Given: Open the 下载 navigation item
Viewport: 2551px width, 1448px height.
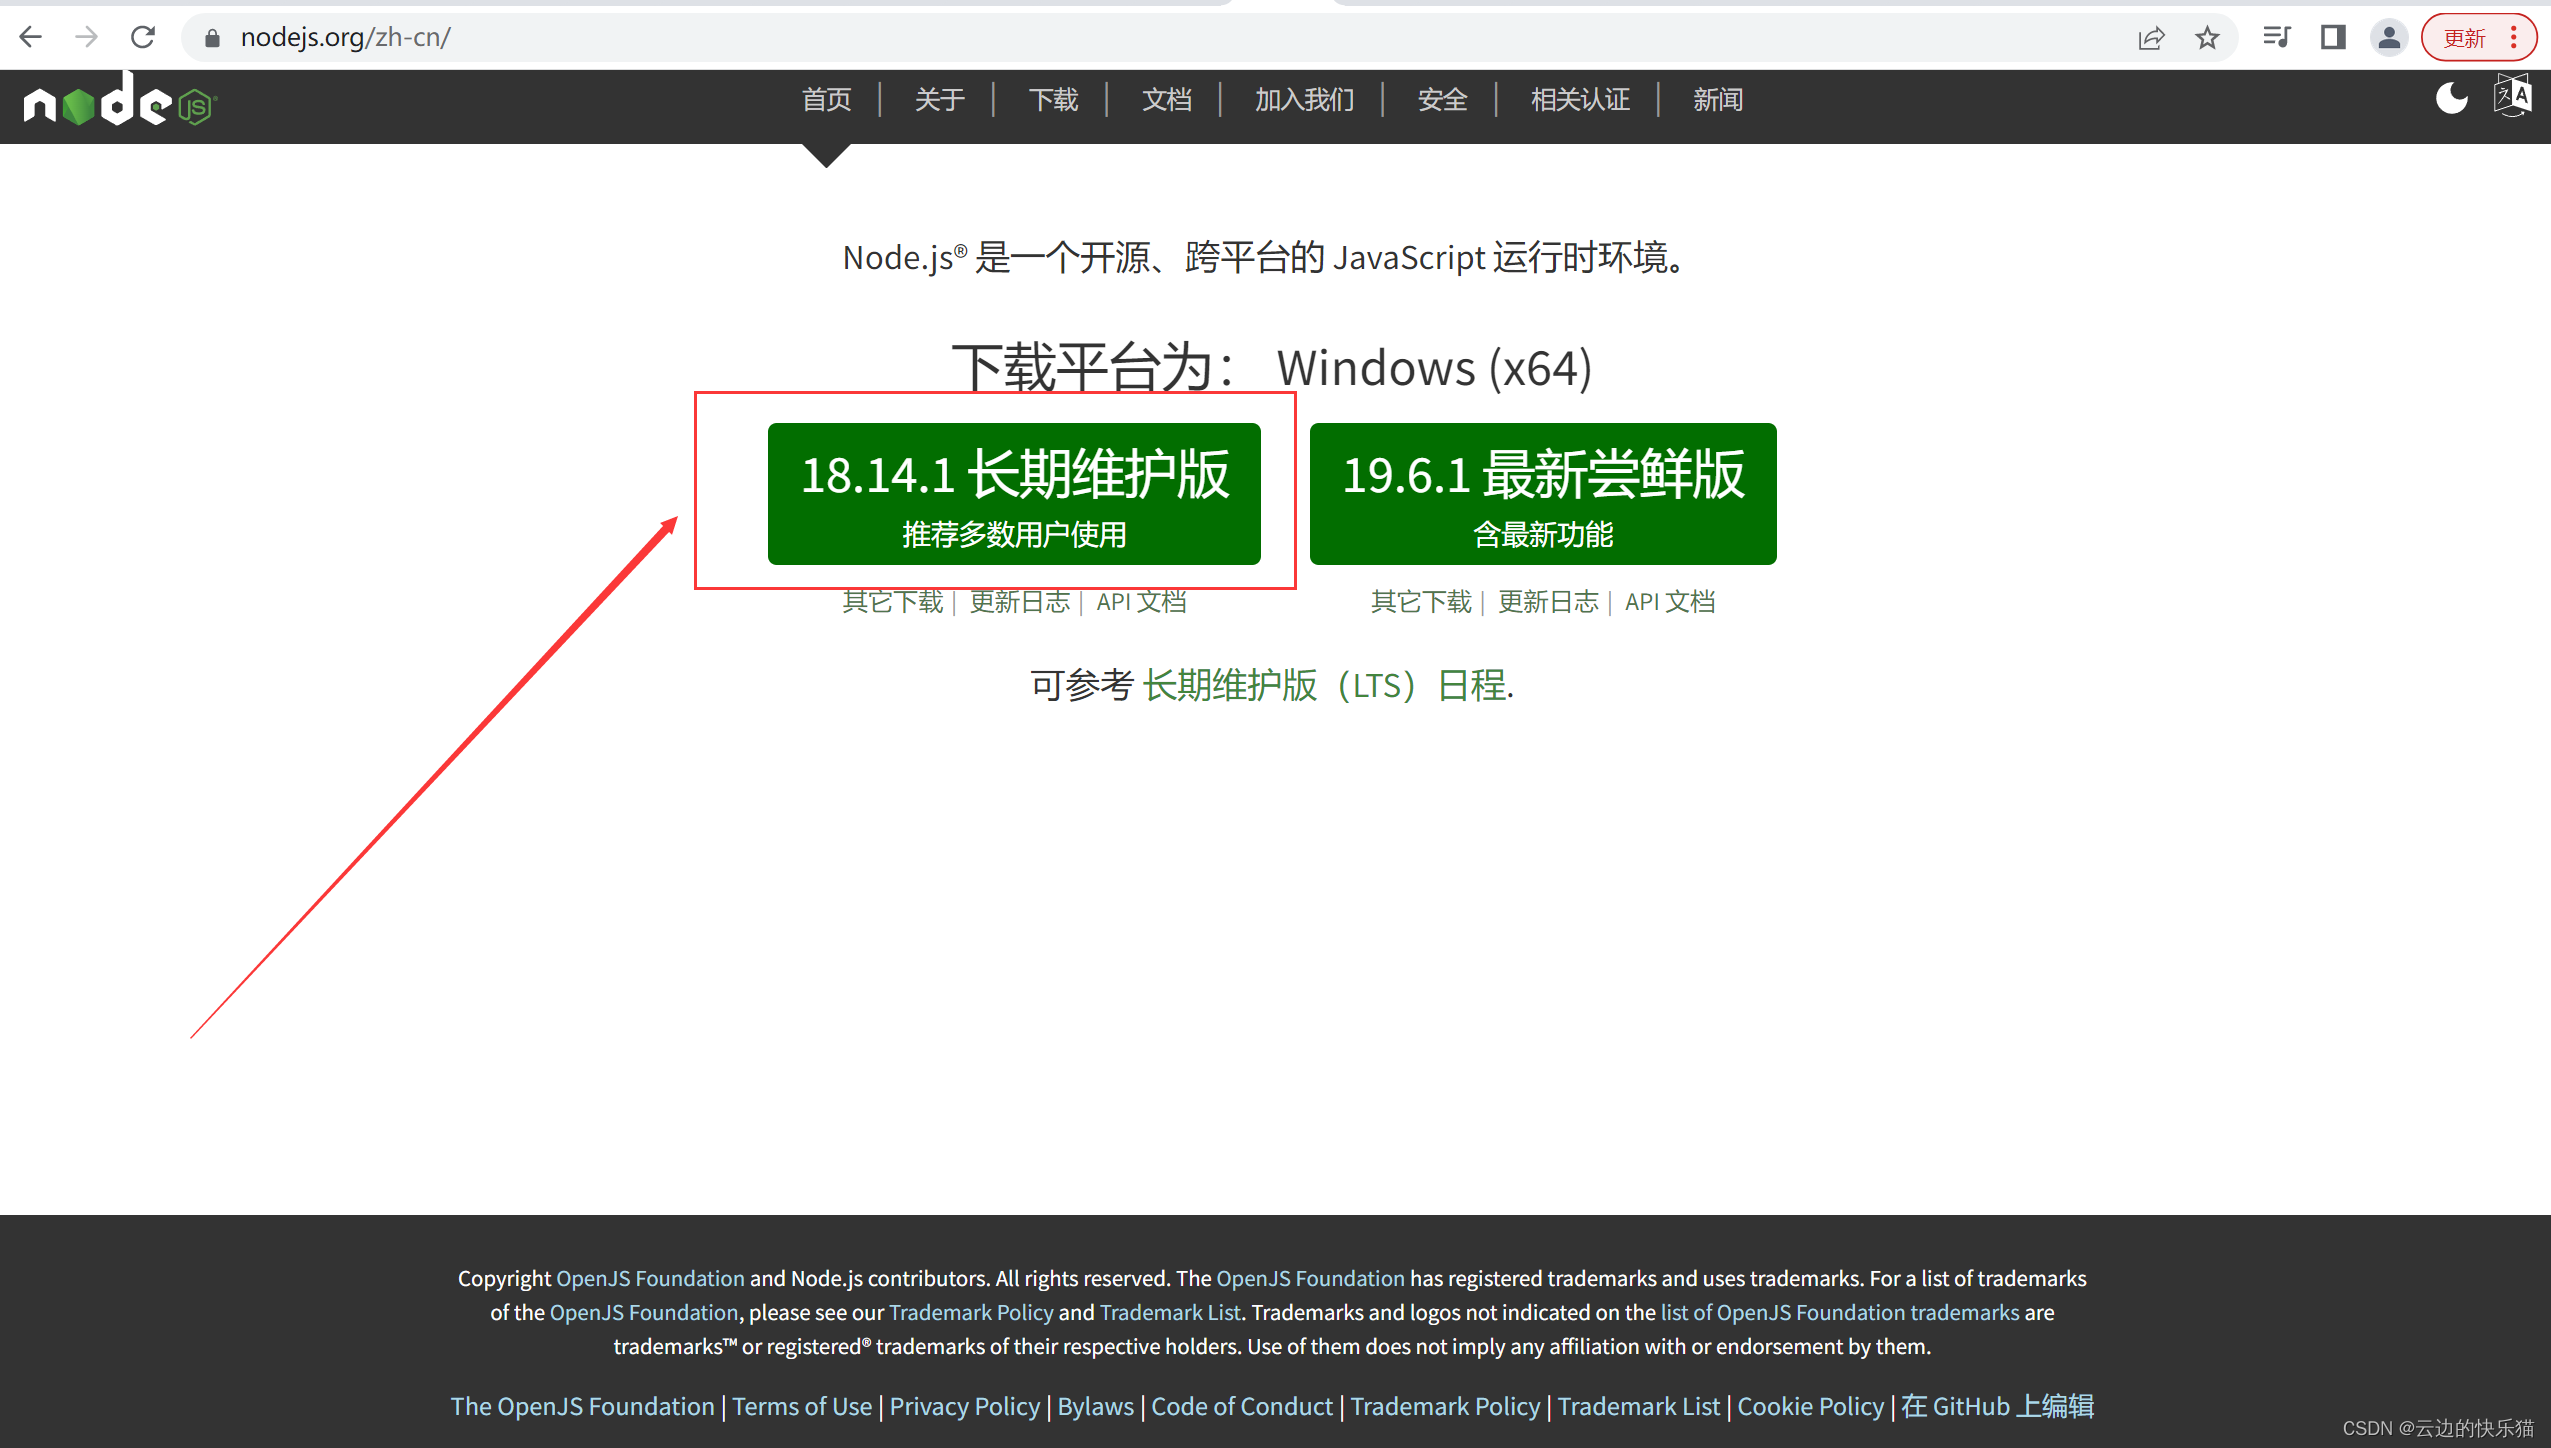Looking at the screenshot, I should coord(1054,99).
